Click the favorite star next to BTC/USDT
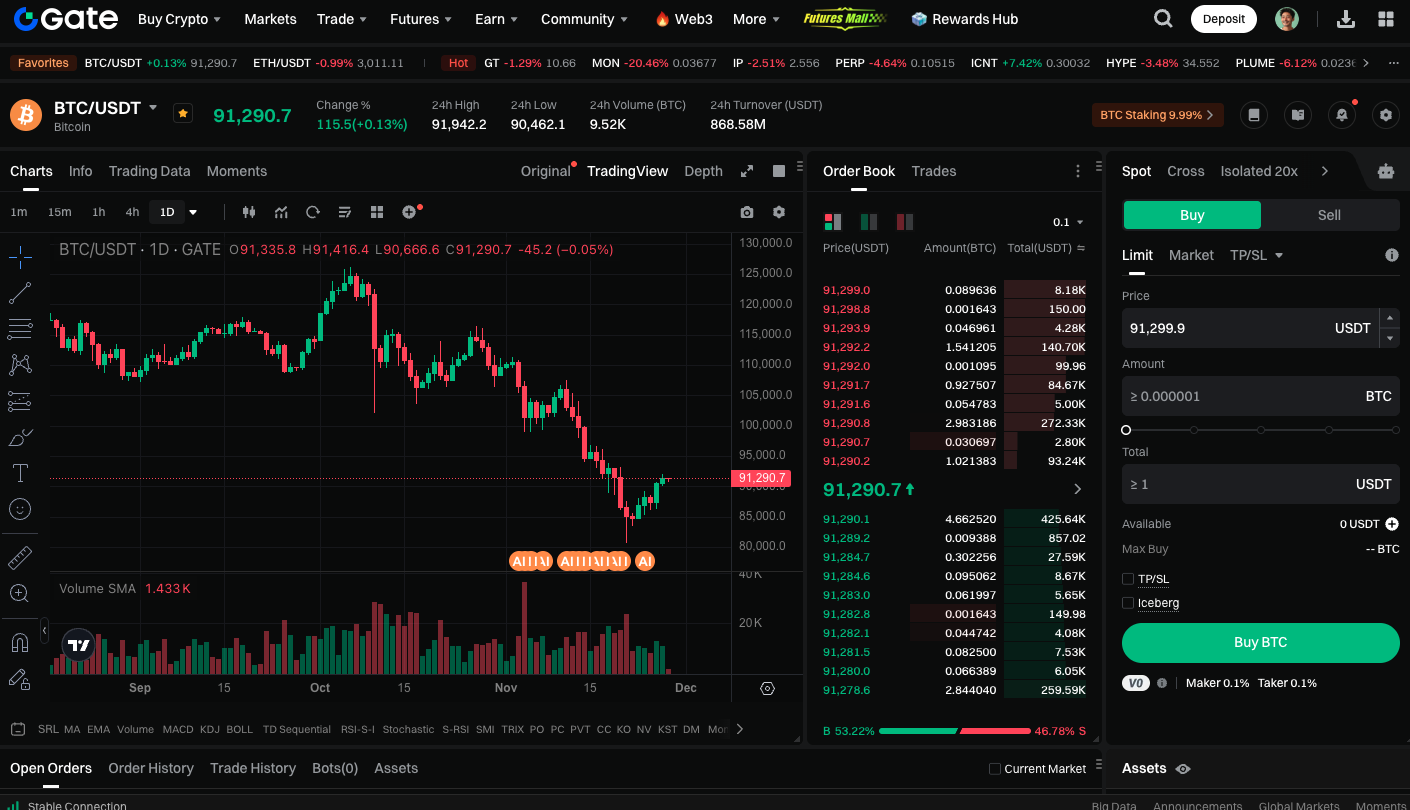 point(183,113)
